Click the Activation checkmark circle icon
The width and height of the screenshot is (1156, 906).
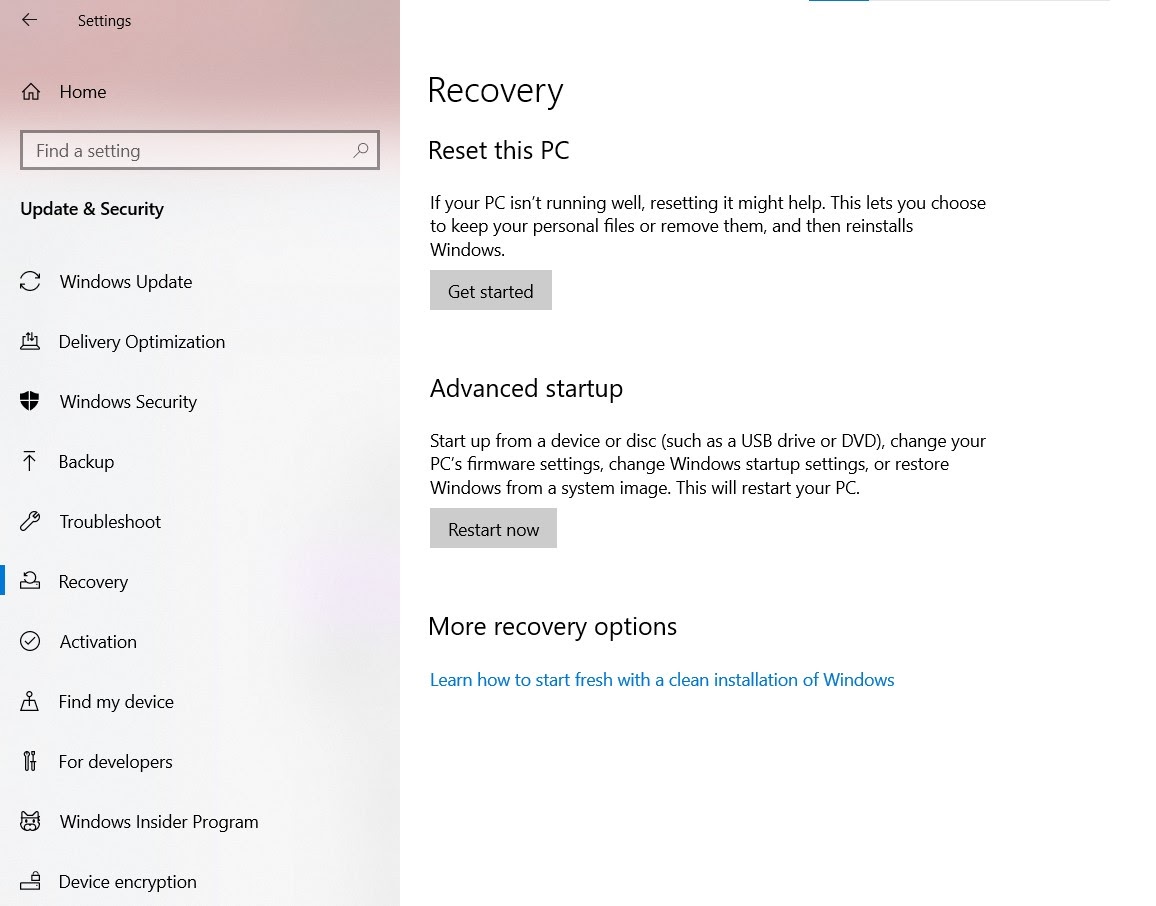pos(30,641)
